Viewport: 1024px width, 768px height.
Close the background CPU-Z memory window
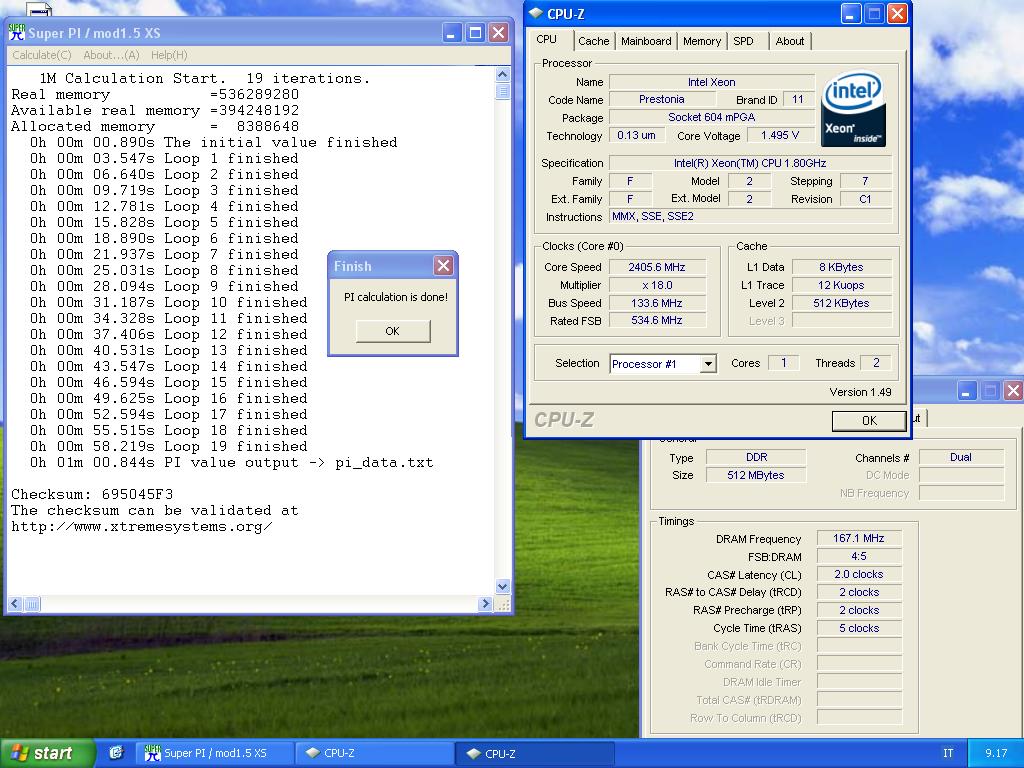pyautogui.click(x=1013, y=391)
